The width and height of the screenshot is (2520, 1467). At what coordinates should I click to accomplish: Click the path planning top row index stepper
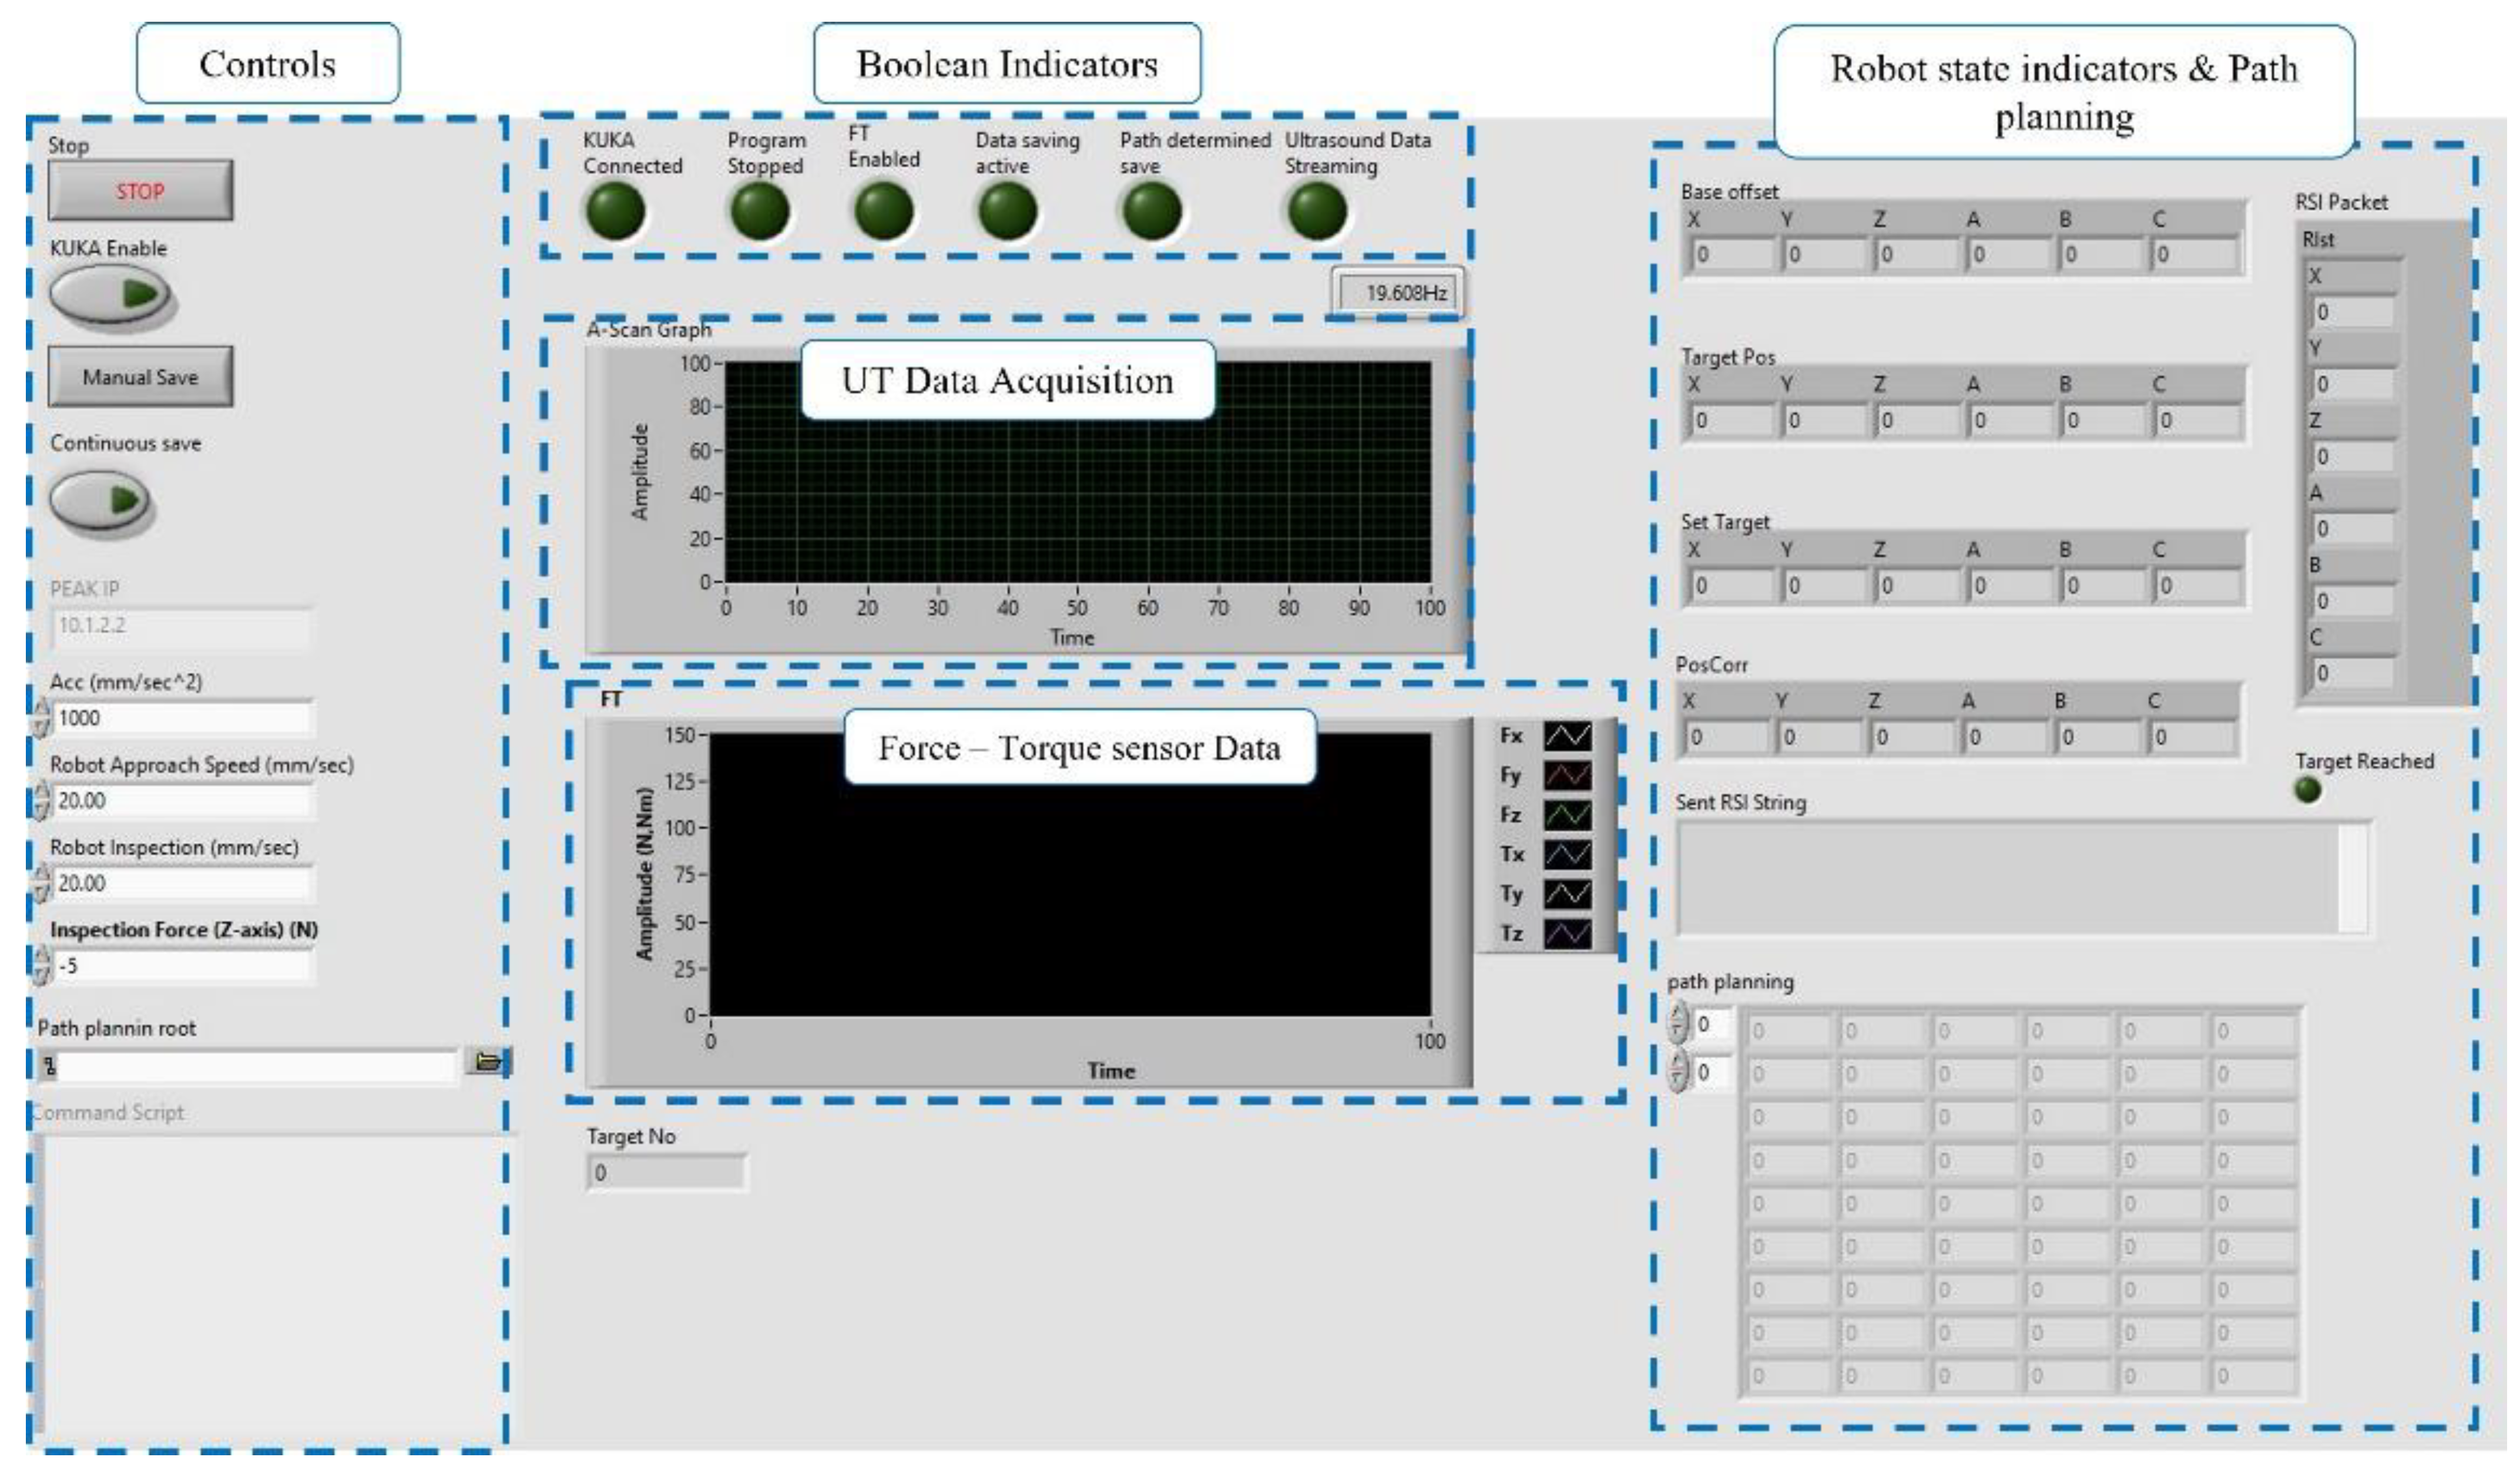(1677, 1023)
